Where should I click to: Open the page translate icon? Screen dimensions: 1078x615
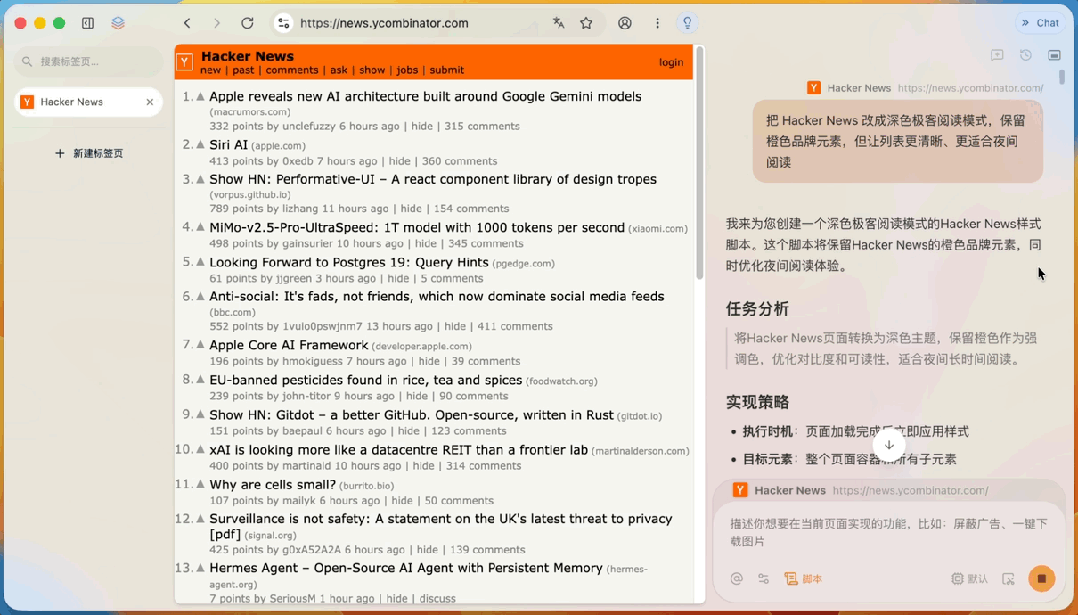tap(558, 23)
